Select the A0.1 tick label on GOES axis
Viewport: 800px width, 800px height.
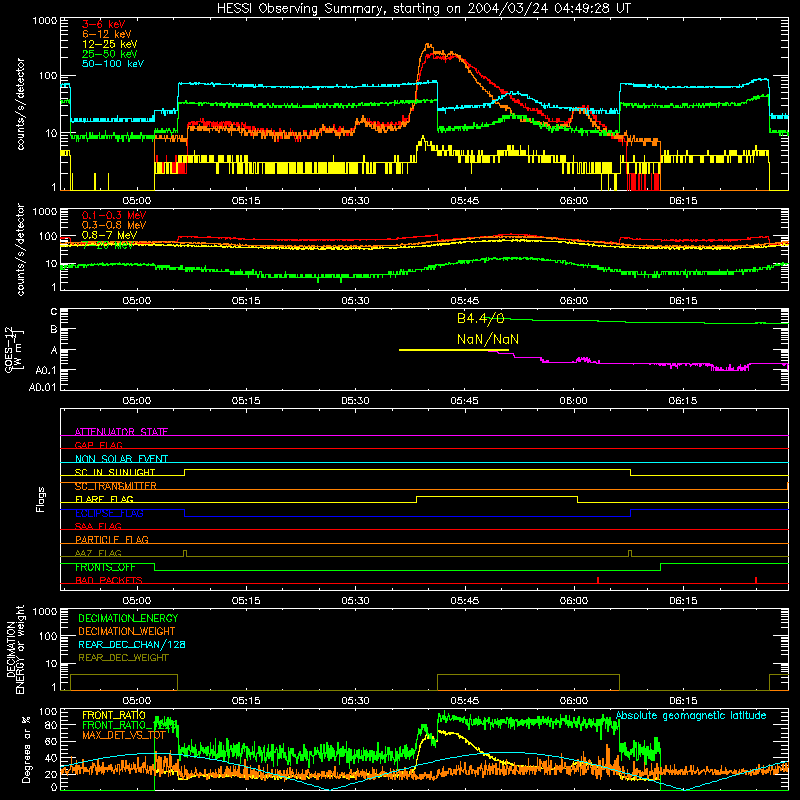click(46, 371)
